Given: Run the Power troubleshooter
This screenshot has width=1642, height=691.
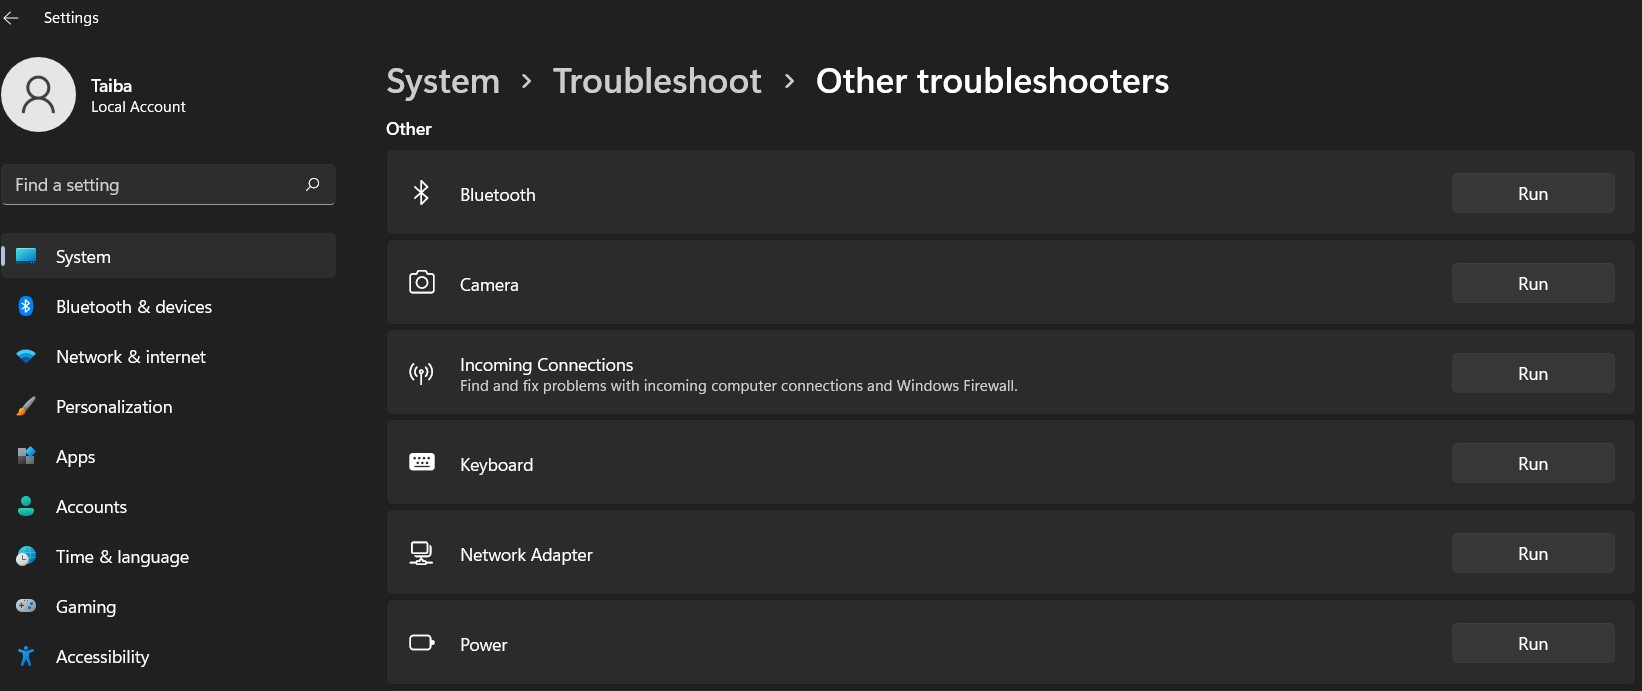Looking at the screenshot, I should click(1532, 642).
